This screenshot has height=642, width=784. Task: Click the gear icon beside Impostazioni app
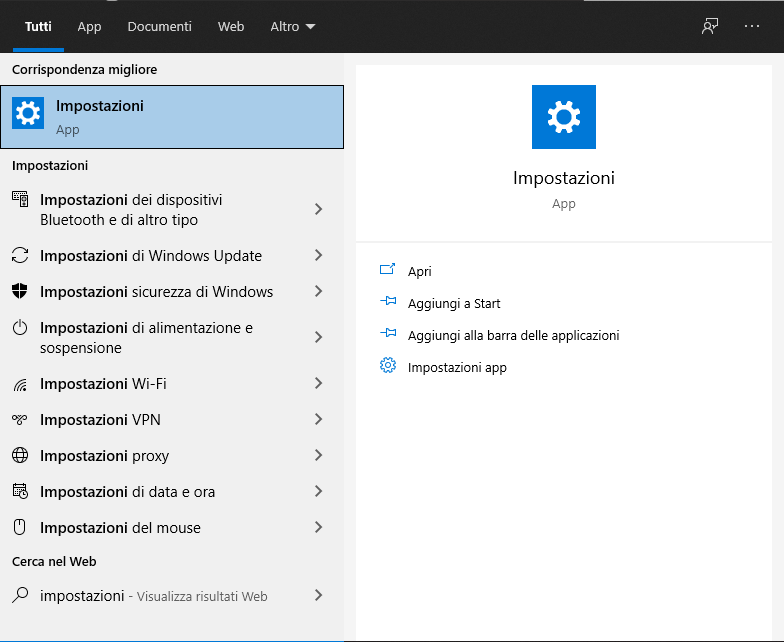[x=388, y=366]
